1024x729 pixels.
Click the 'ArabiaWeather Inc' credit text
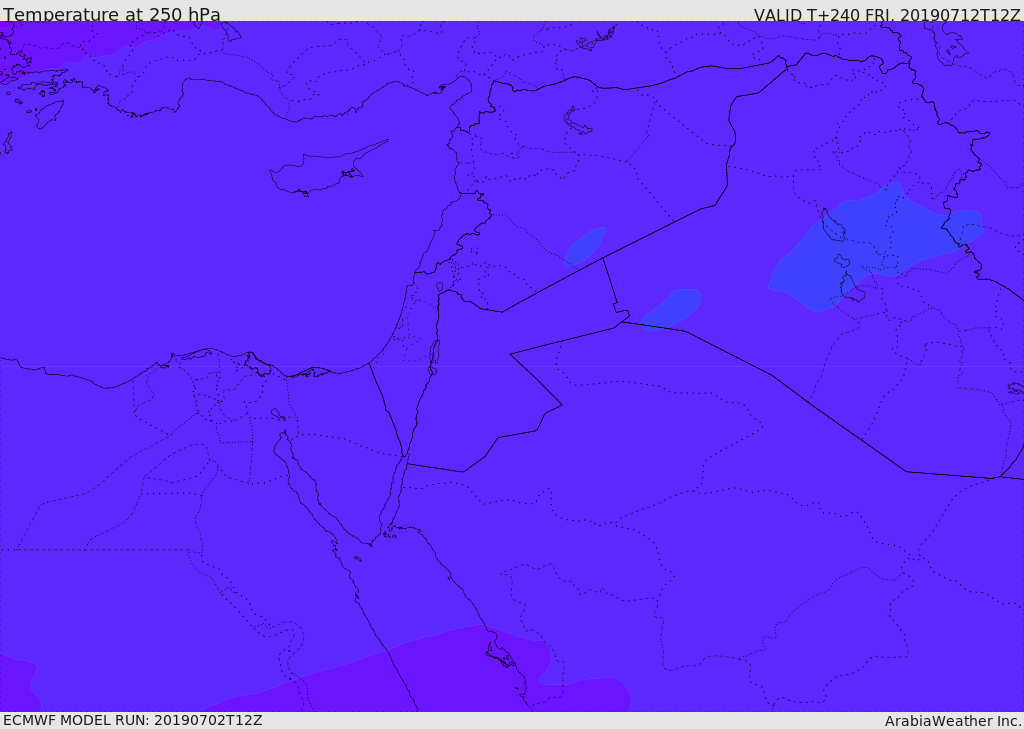tap(953, 721)
